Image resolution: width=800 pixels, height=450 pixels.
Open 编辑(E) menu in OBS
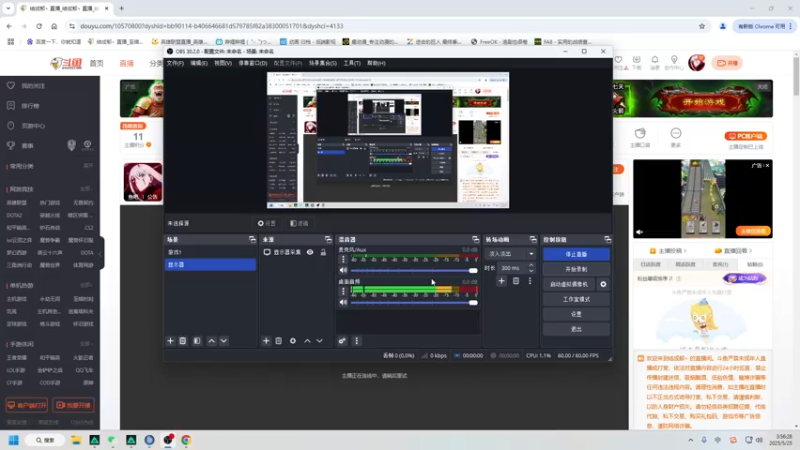tap(199, 63)
